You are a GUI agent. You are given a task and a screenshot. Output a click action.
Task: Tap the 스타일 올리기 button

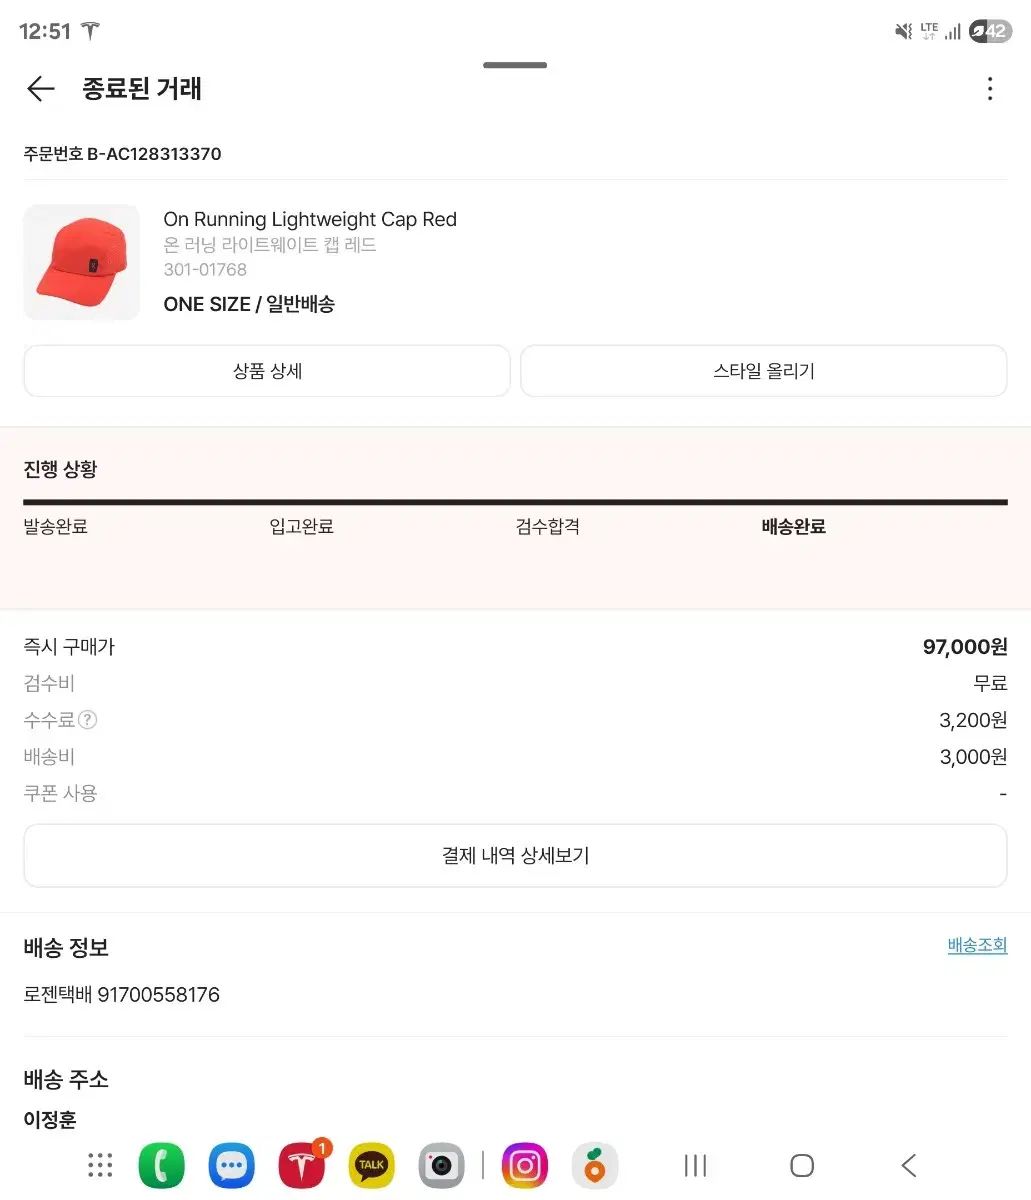[763, 371]
